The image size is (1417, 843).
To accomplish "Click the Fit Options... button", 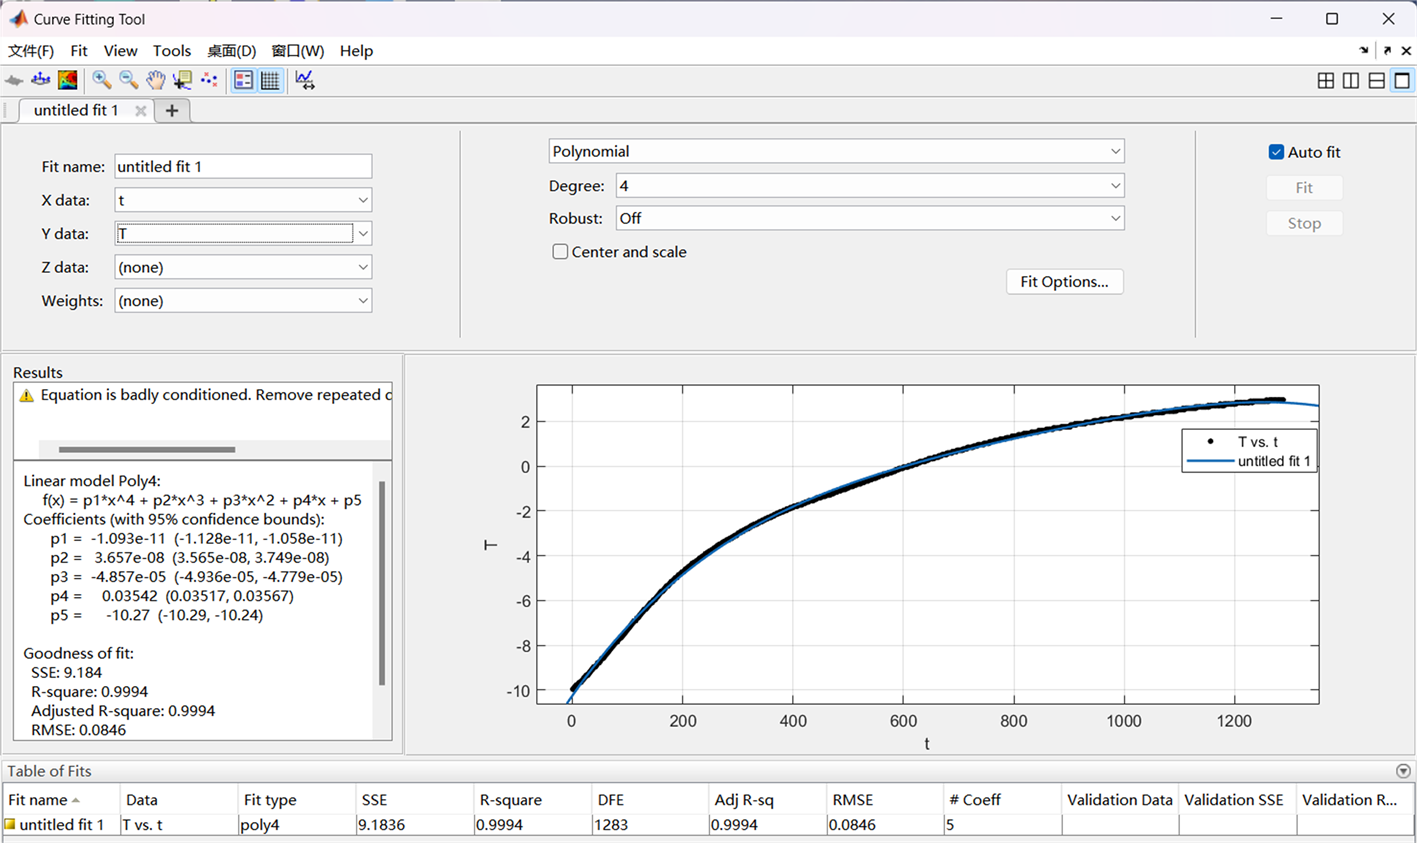I will (x=1064, y=282).
